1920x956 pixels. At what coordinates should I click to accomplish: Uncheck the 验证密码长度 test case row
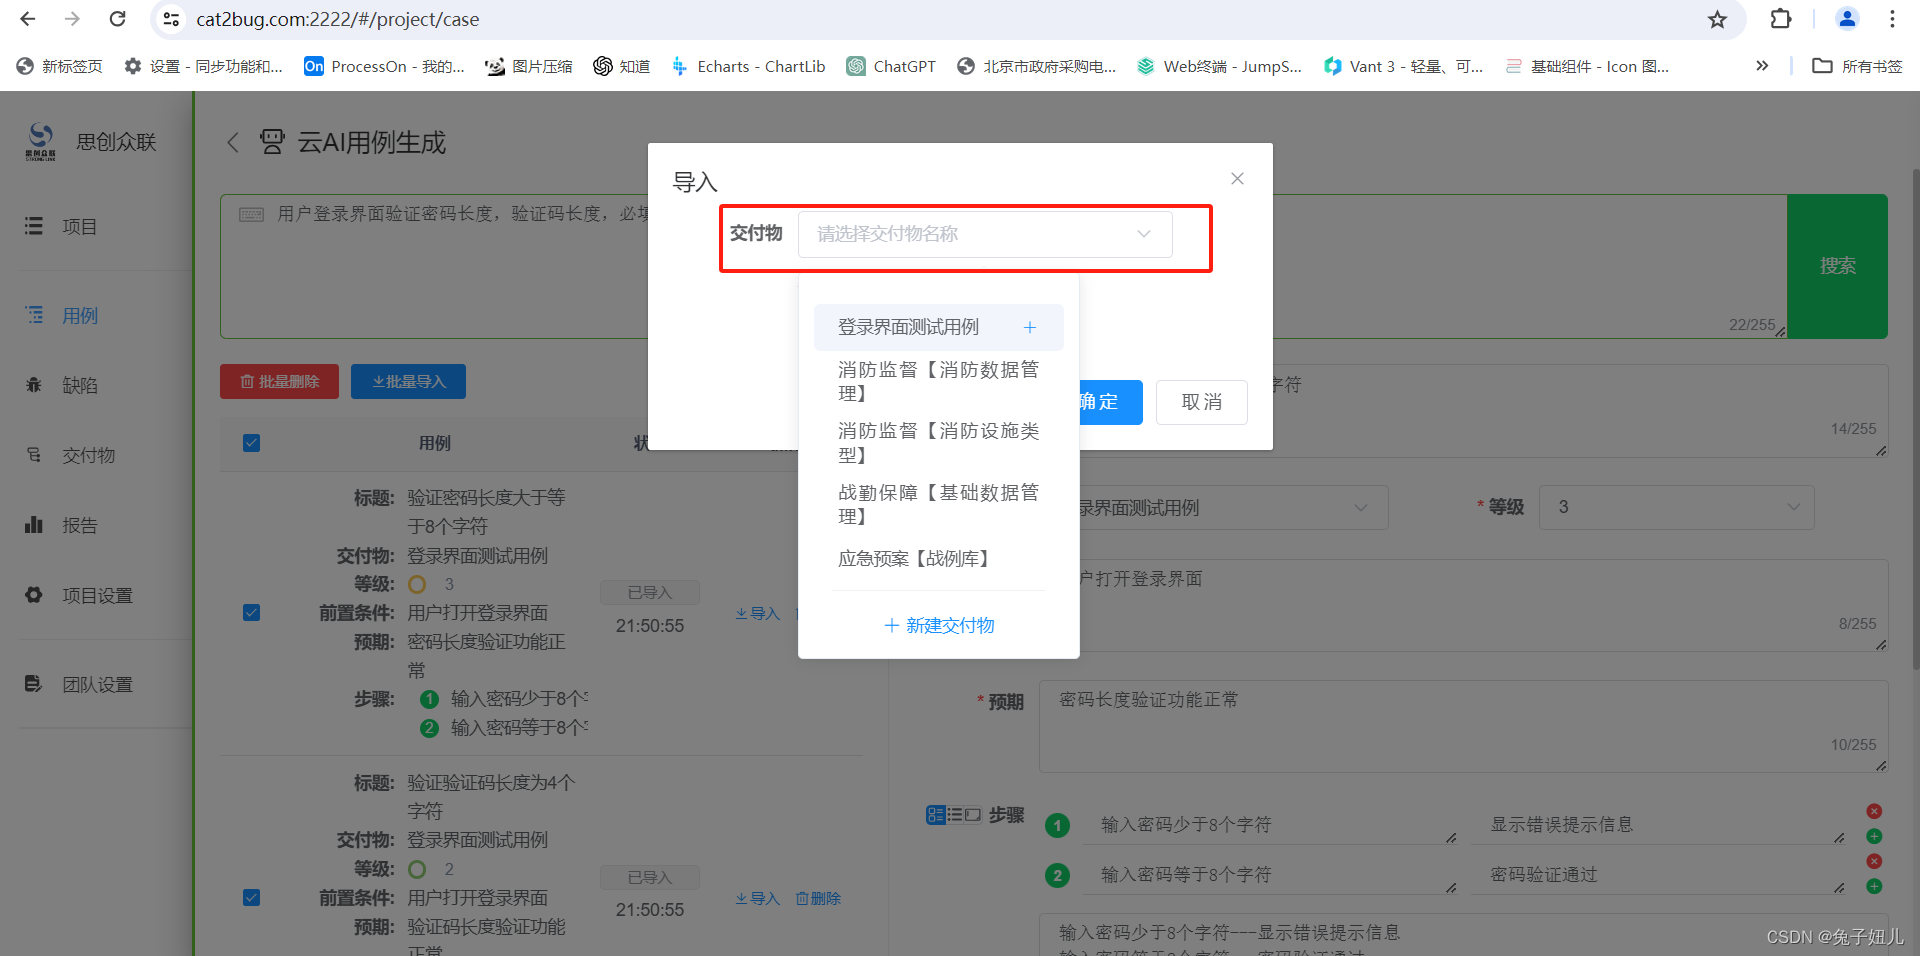pos(251,612)
